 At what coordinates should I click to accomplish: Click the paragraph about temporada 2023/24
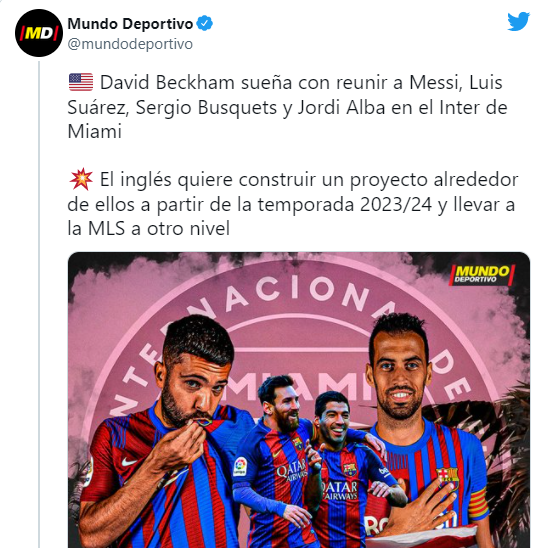tap(293, 204)
